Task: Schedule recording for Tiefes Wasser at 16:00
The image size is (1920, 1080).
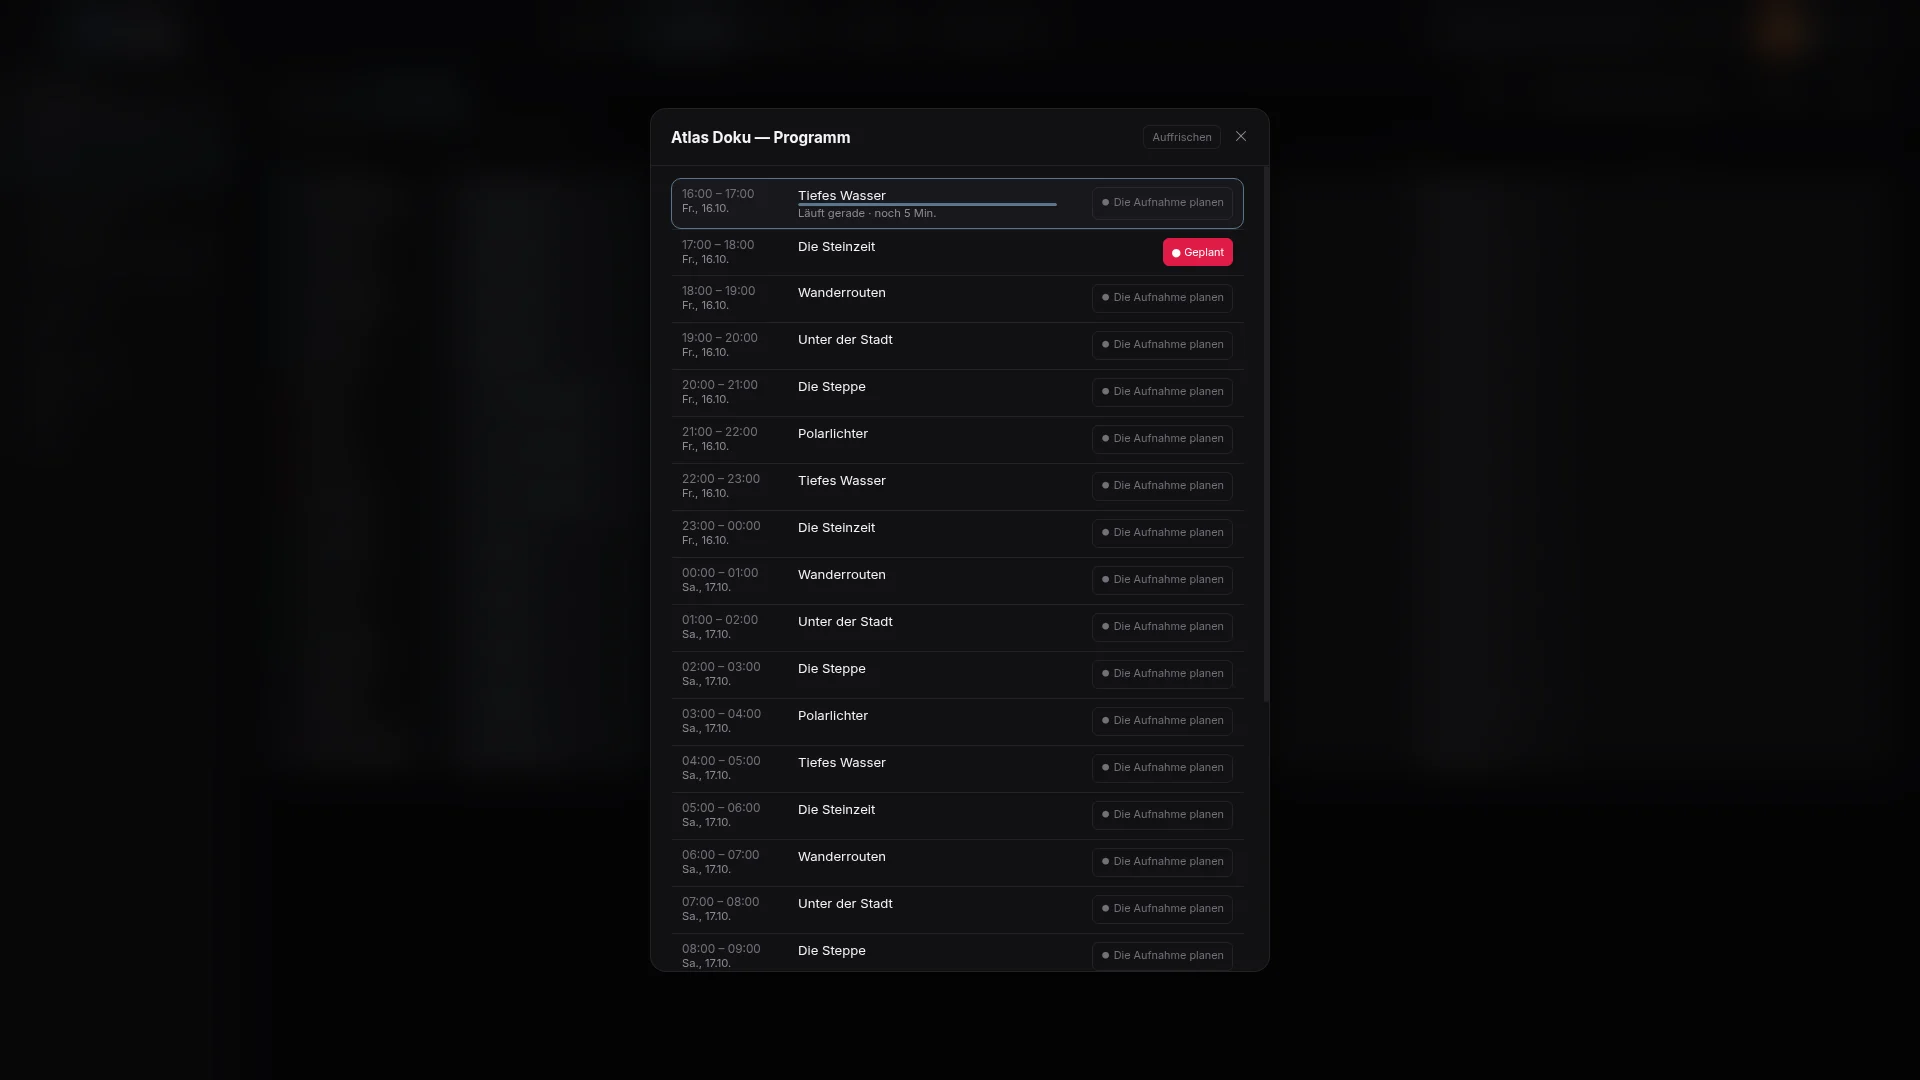Action: pos(1162,203)
